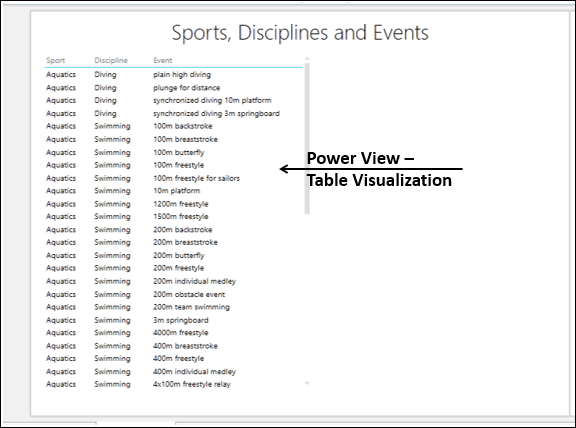
Task: Click the scroll down arrow of table
Action: pyautogui.click(x=307, y=383)
